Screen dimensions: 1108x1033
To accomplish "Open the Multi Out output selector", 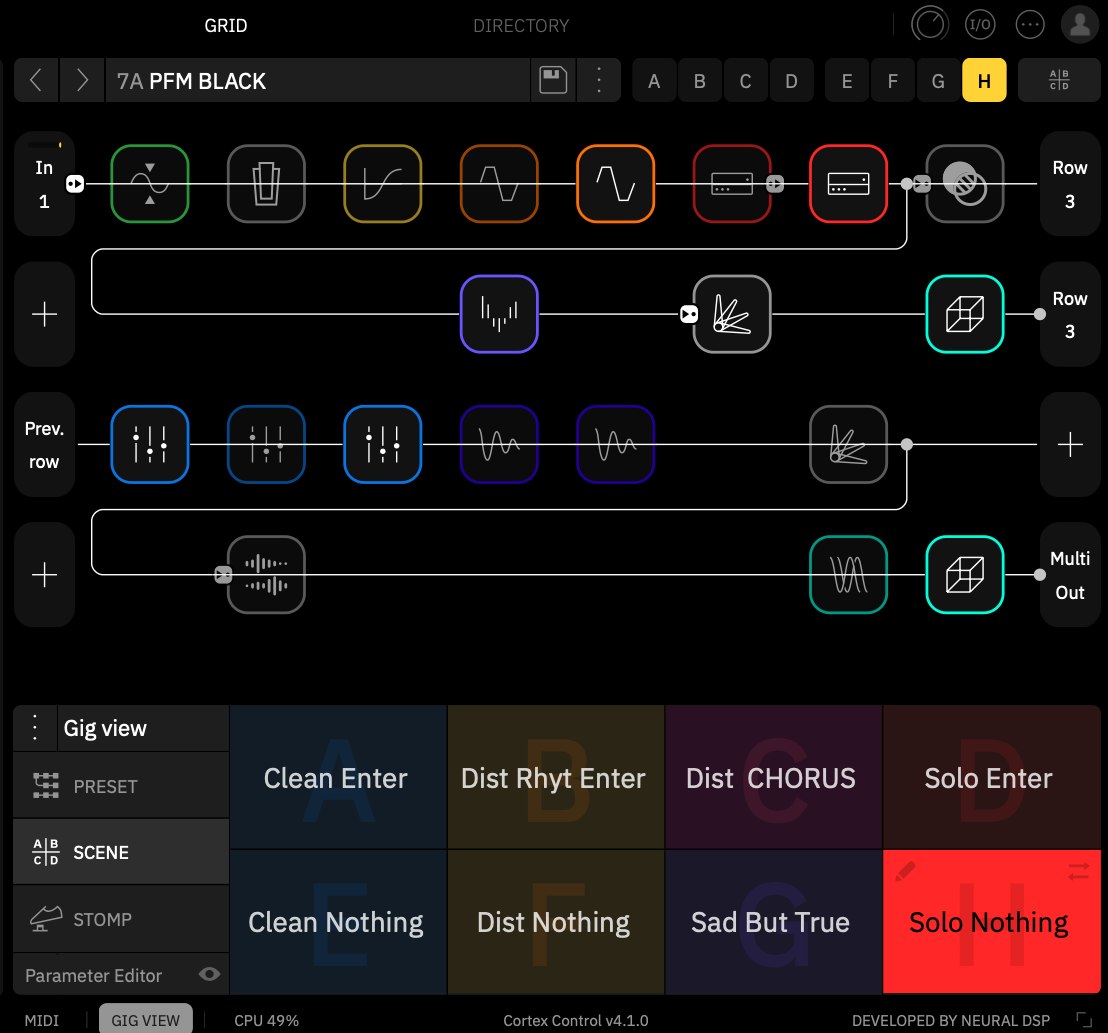I will (1070, 574).
